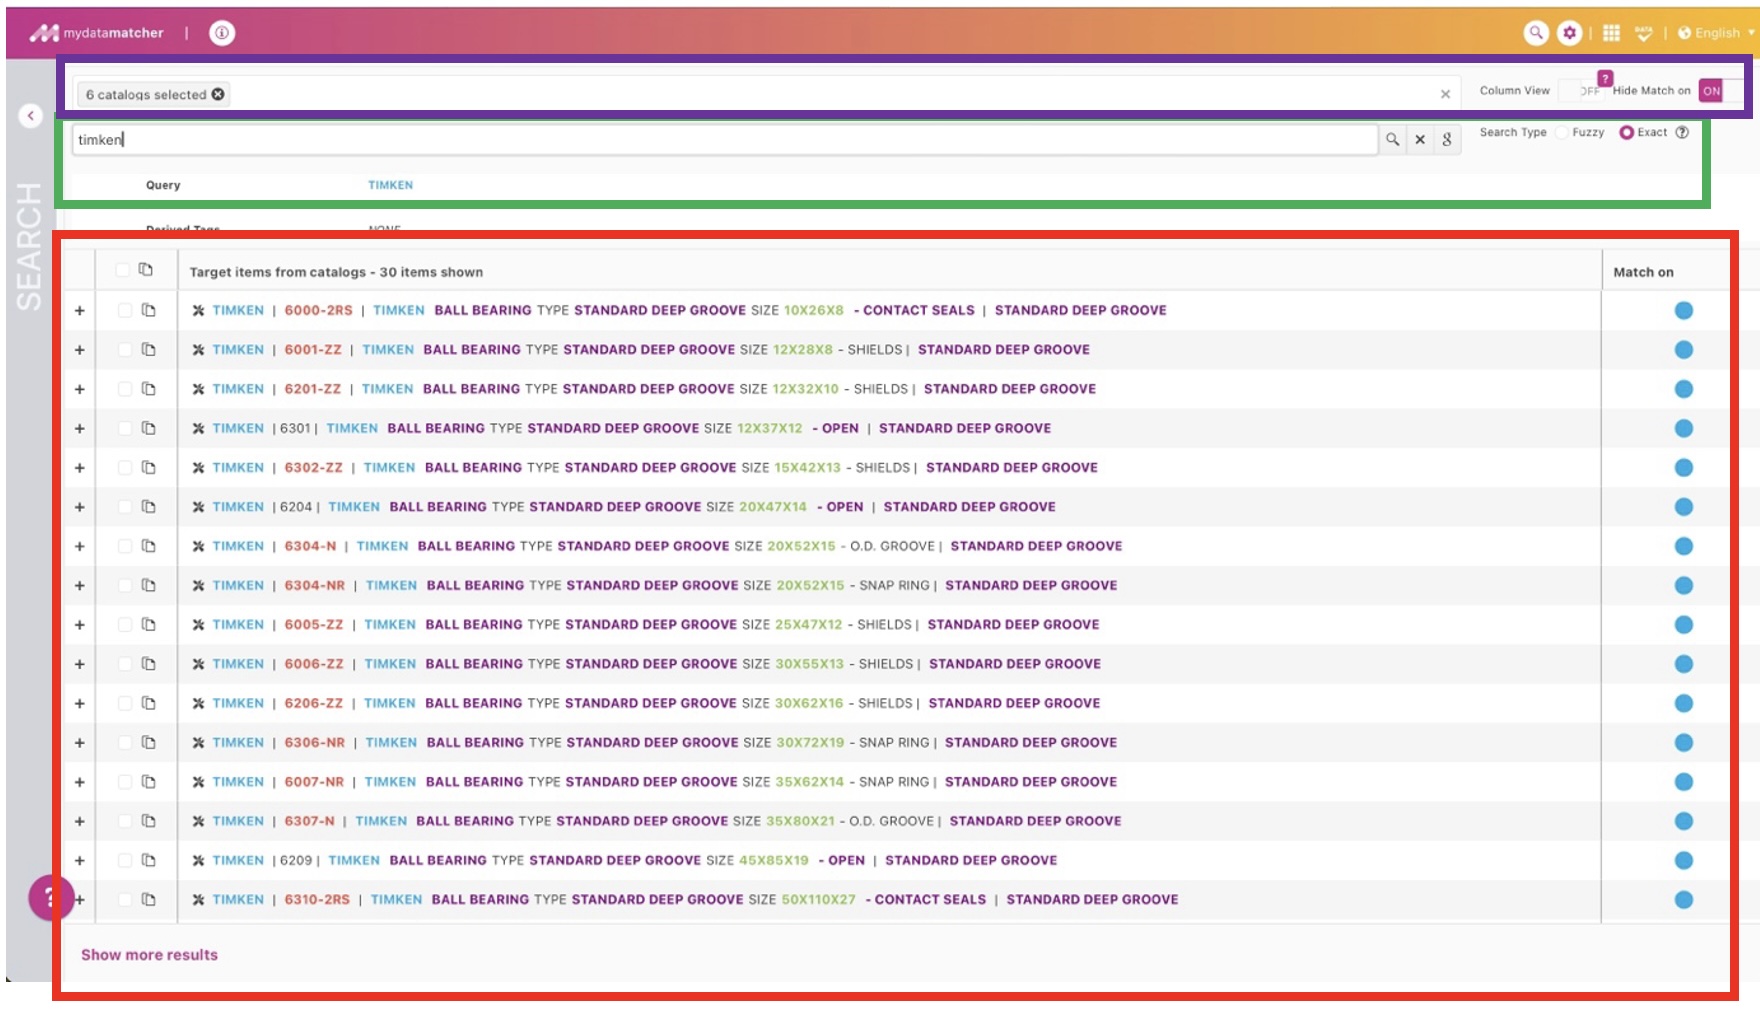This screenshot has width=1760, height=1012.
Task: Select the Exact search type
Action: coord(1626,132)
